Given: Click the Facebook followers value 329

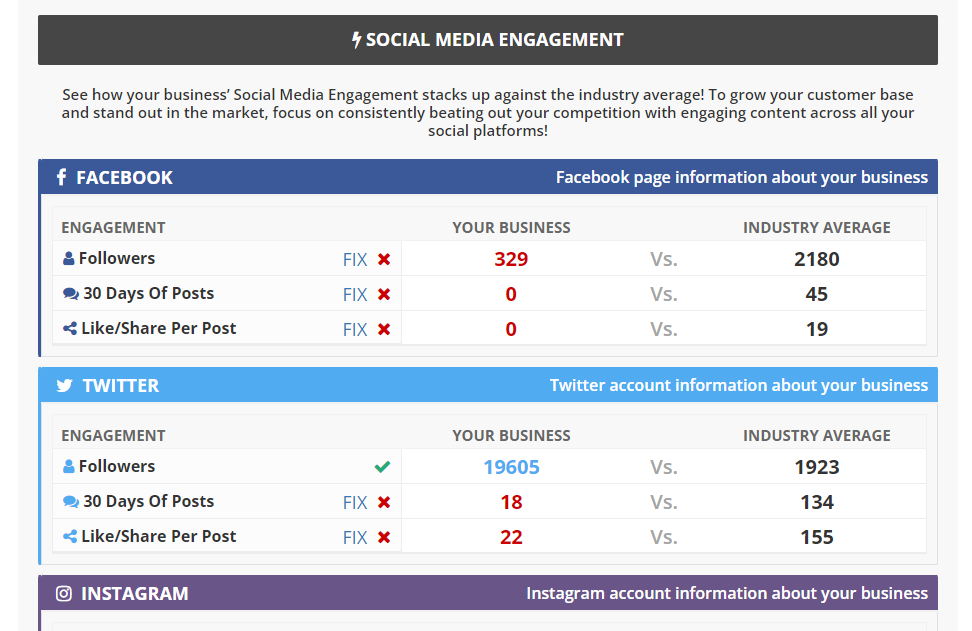Looking at the screenshot, I should click(x=511, y=259).
